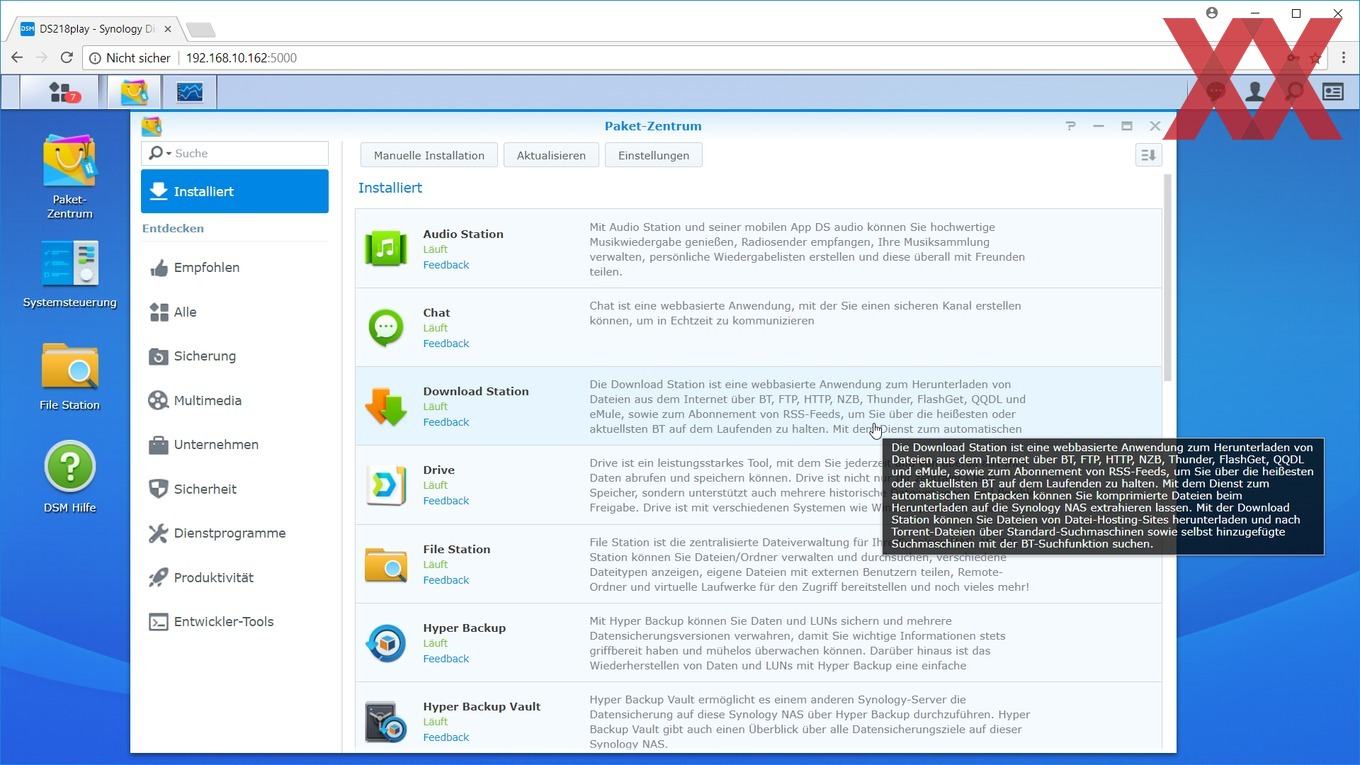The height and width of the screenshot is (765, 1360).
Task: Click the Produktivität rocket icon
Action: click(x=158, y=577)
